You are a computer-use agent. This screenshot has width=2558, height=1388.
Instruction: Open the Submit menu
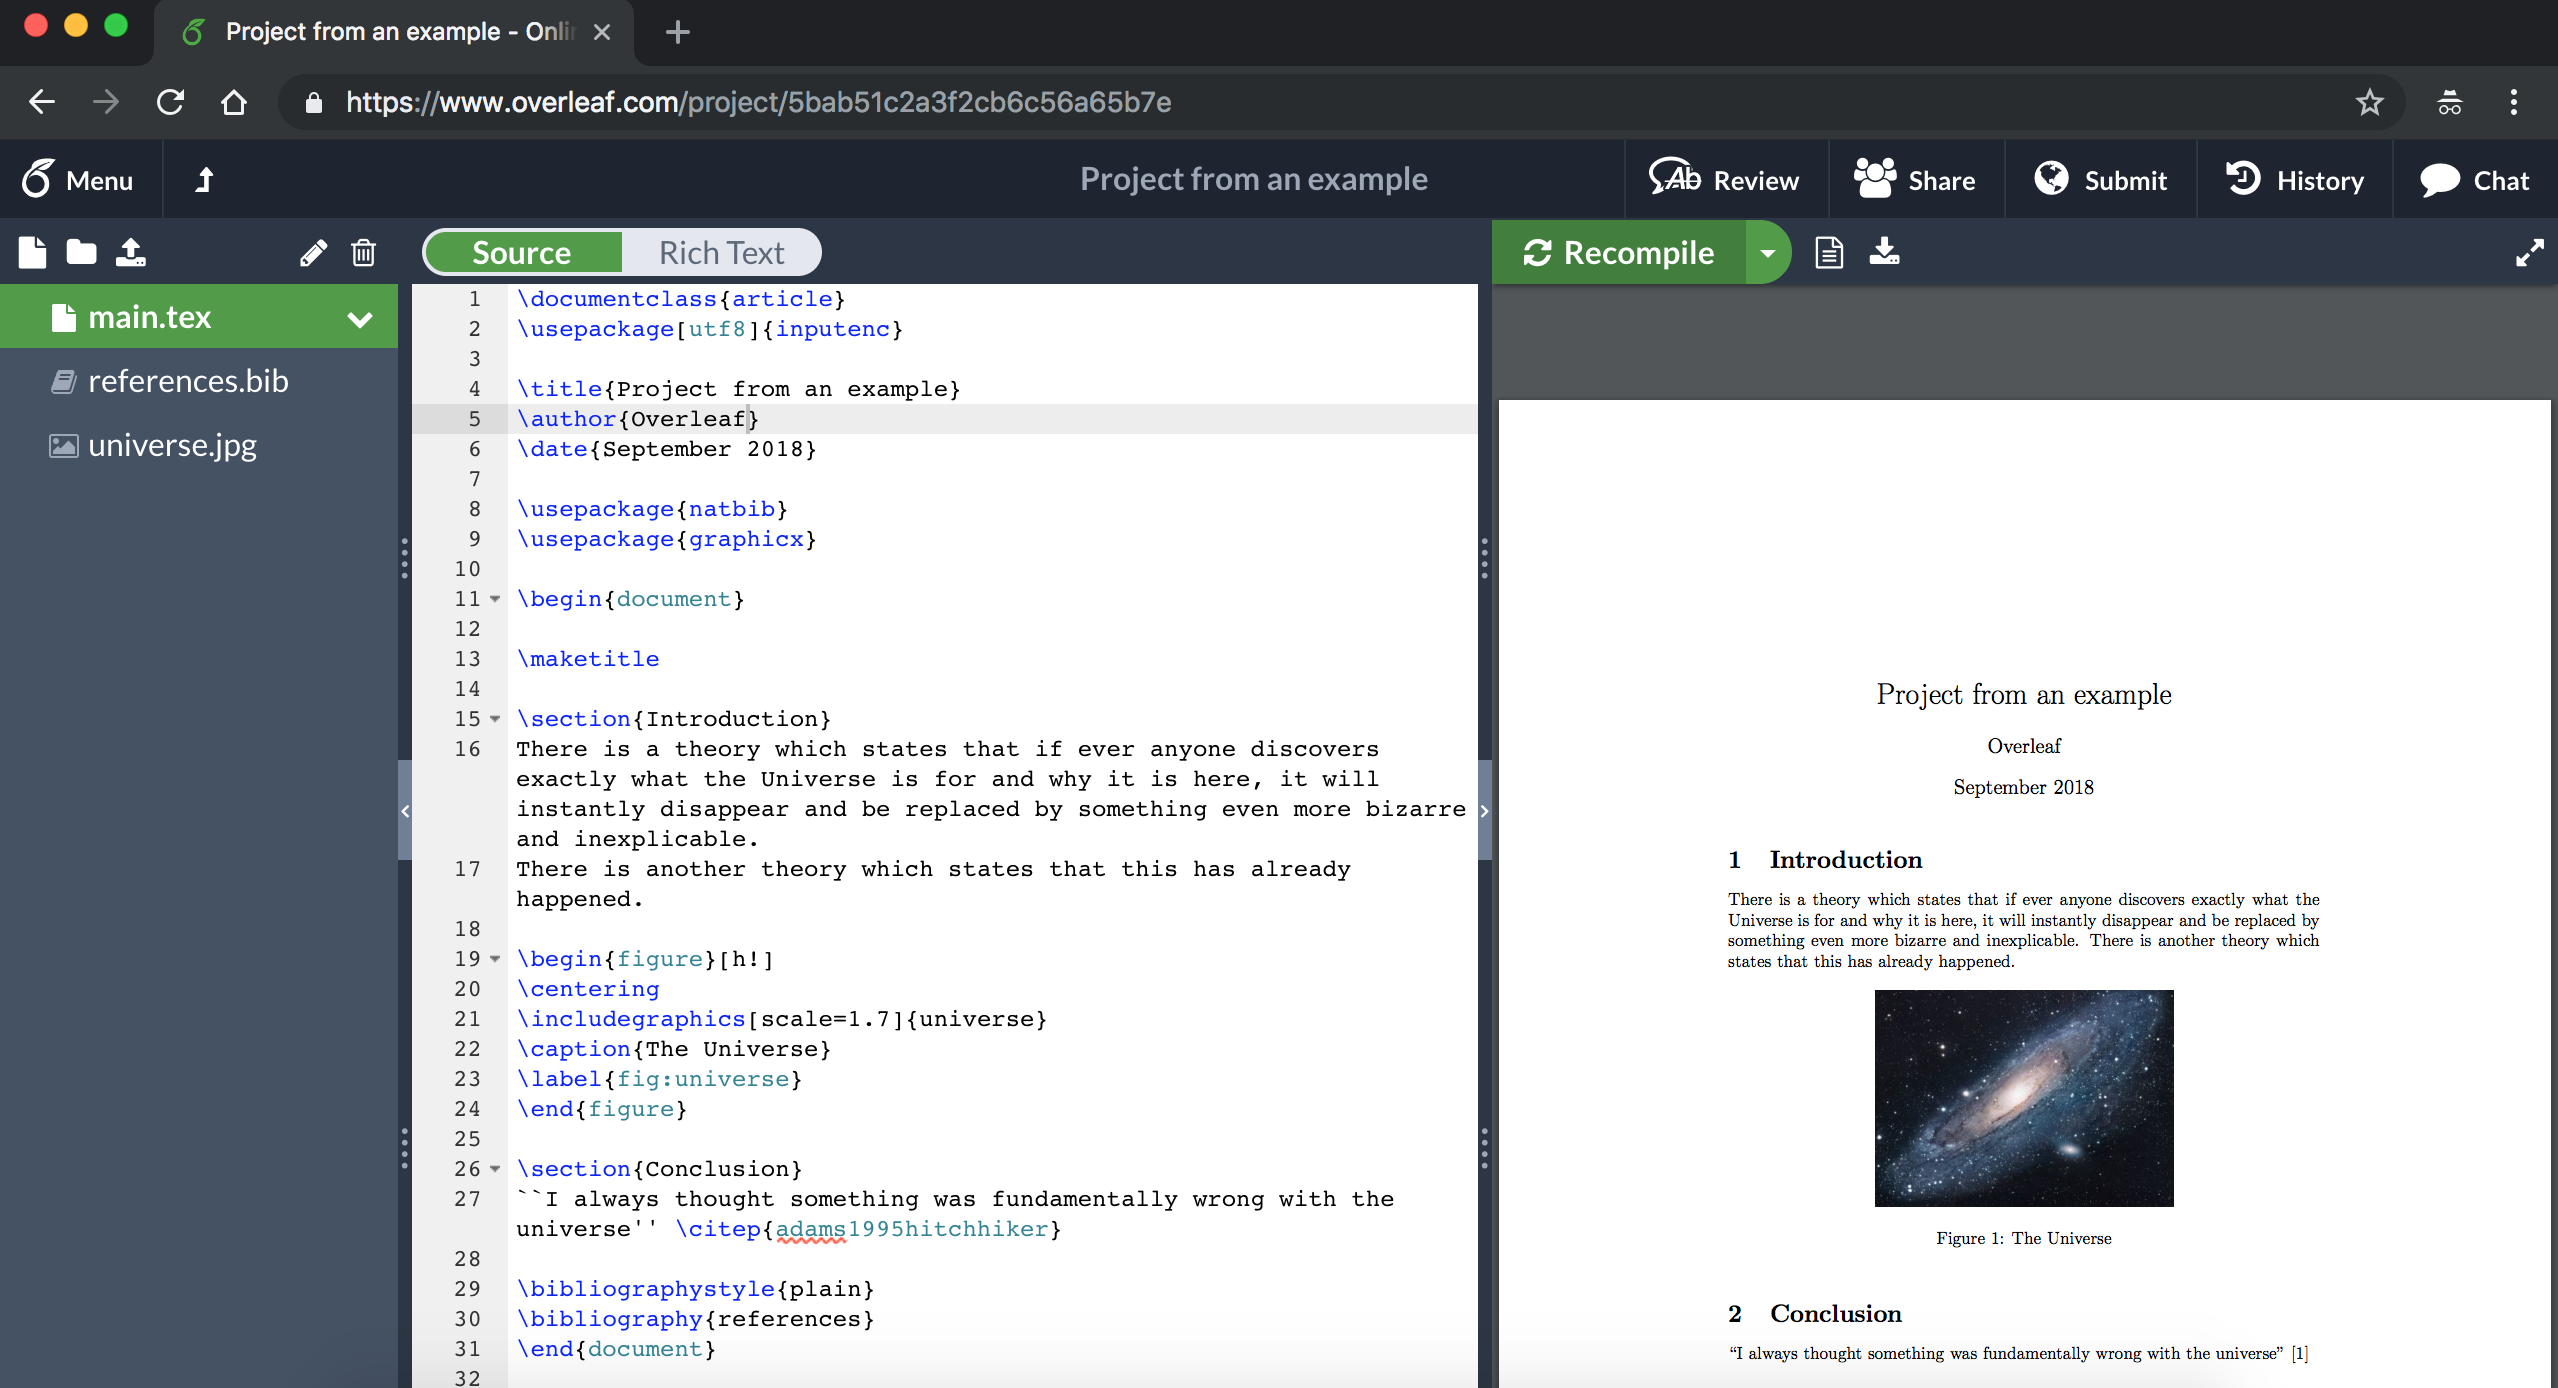pyautogui.click(x=2100, y=178)
